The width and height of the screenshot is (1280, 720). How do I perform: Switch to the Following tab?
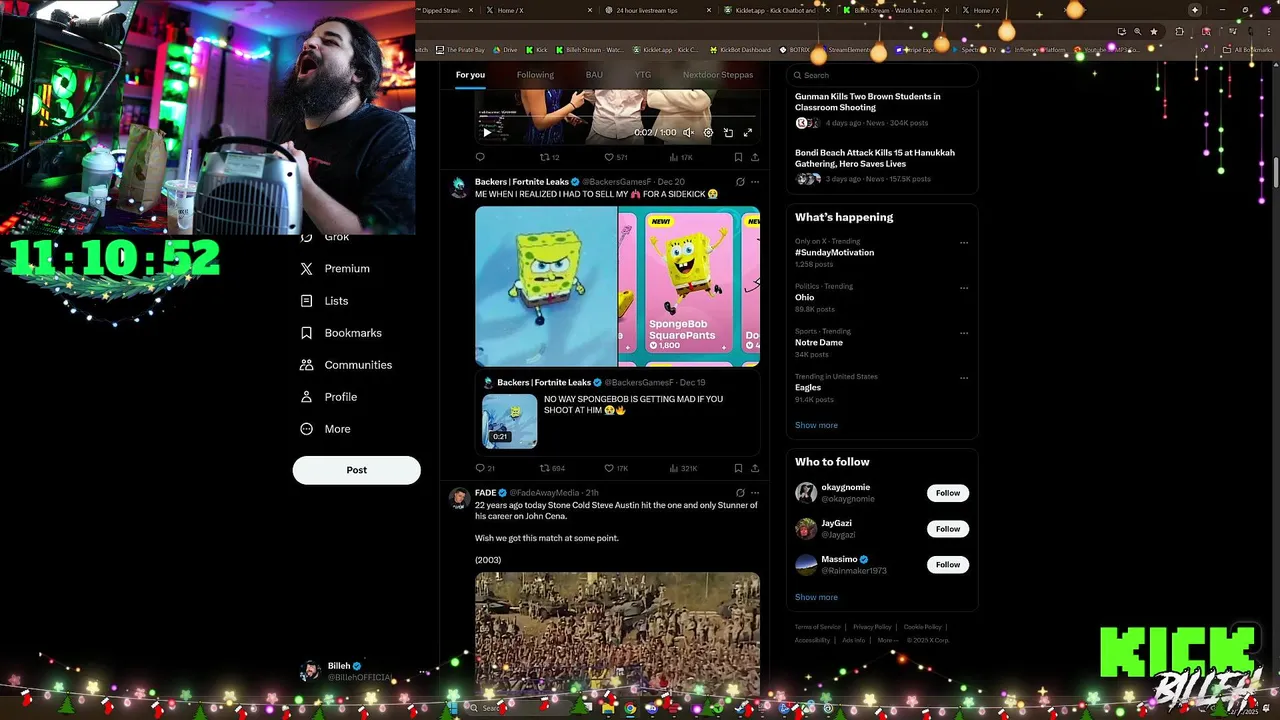(535, 75)
